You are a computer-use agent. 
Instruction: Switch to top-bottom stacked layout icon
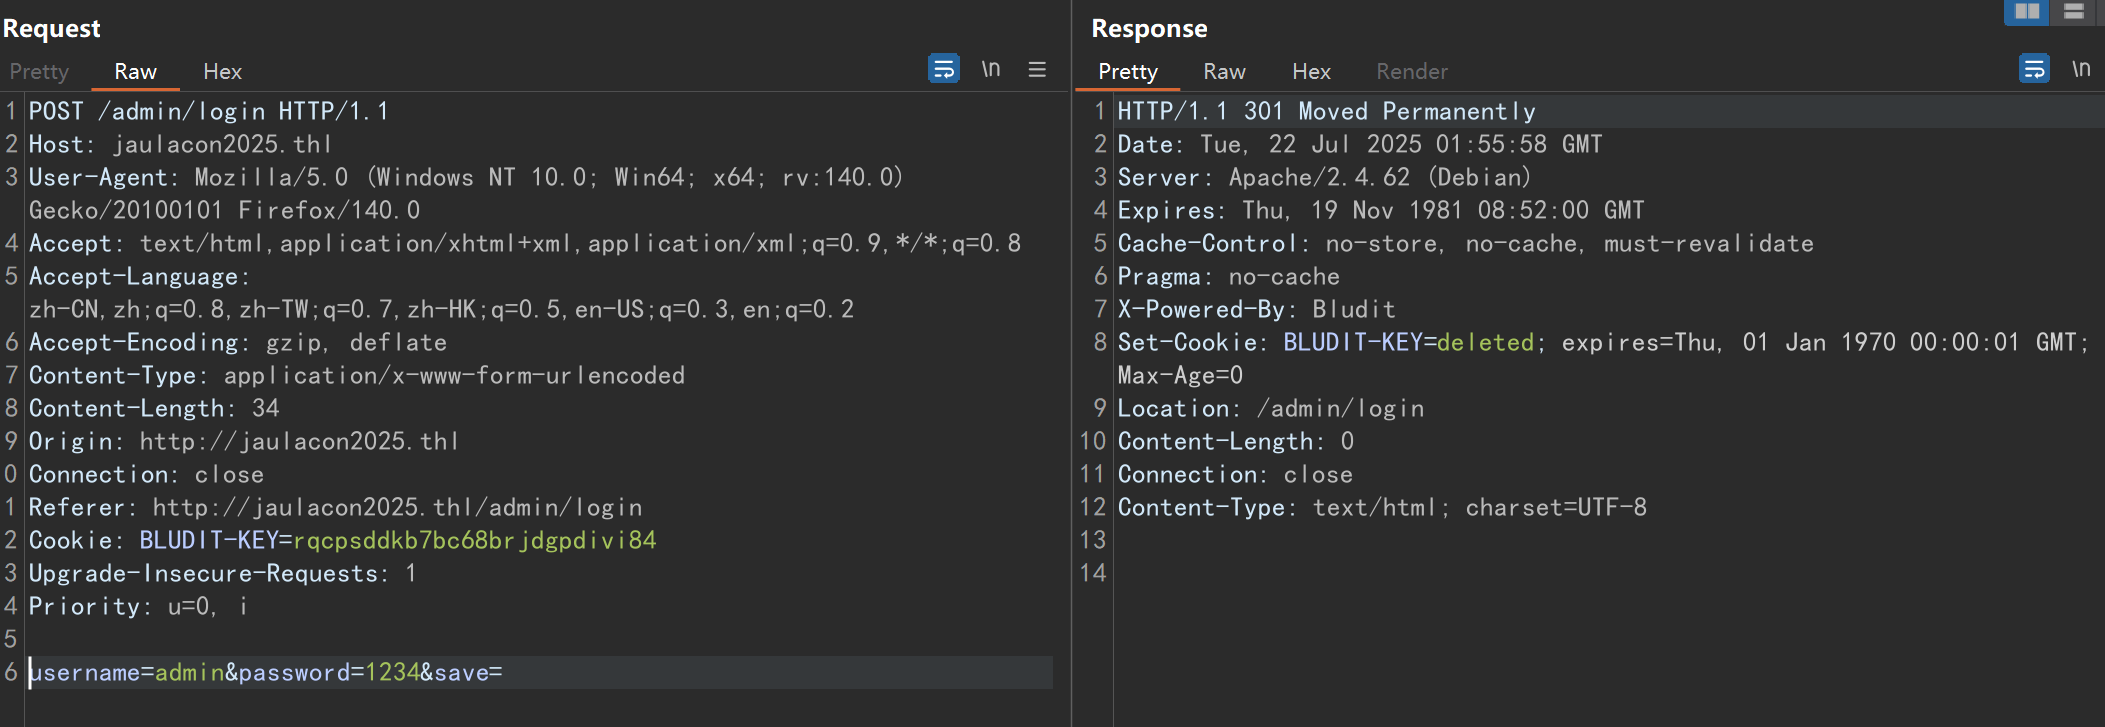click(2073, 11)
